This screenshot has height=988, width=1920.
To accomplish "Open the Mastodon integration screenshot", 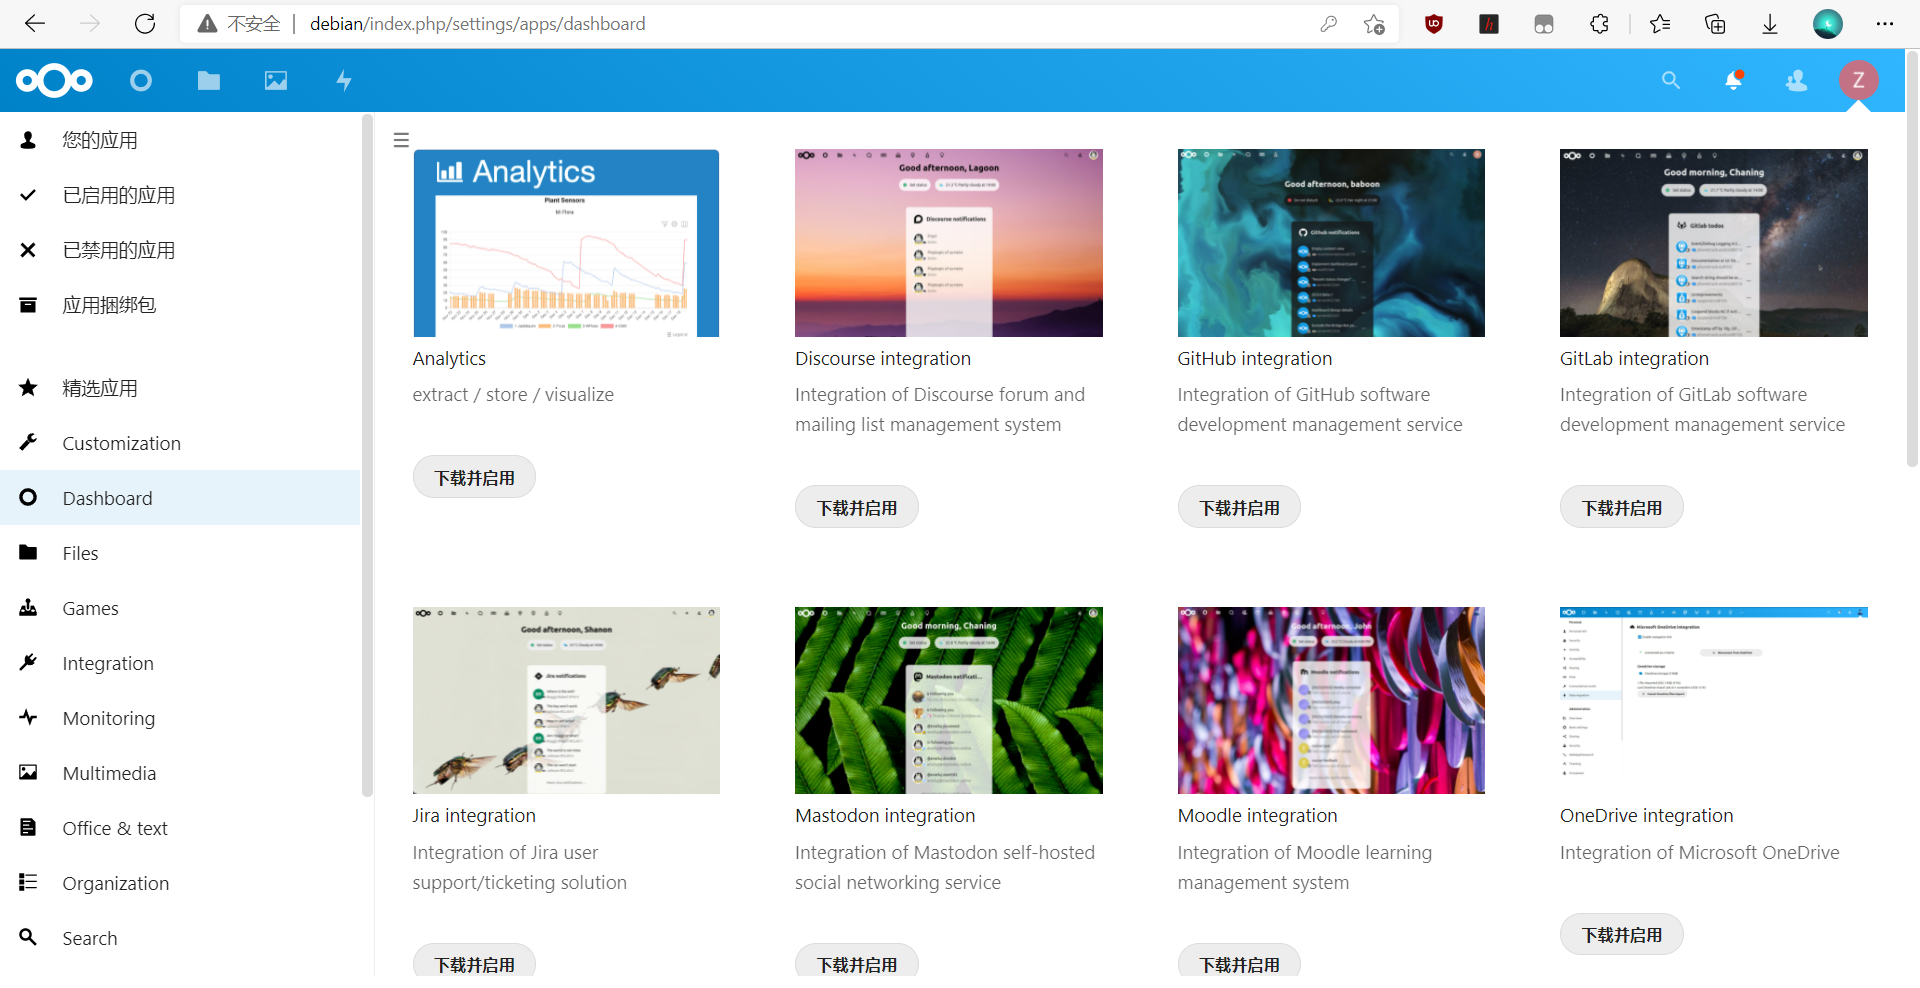I will pyautogui.click(x=949, y=700).
